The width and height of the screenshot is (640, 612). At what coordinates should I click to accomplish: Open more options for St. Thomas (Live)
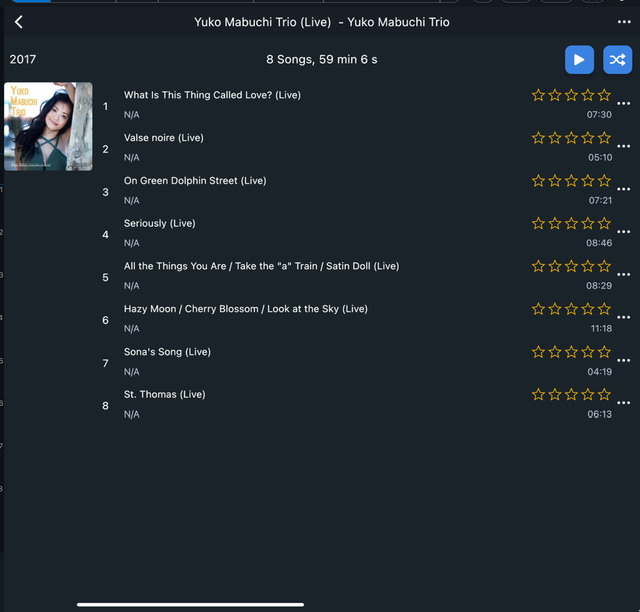click(x=624, y=404)
